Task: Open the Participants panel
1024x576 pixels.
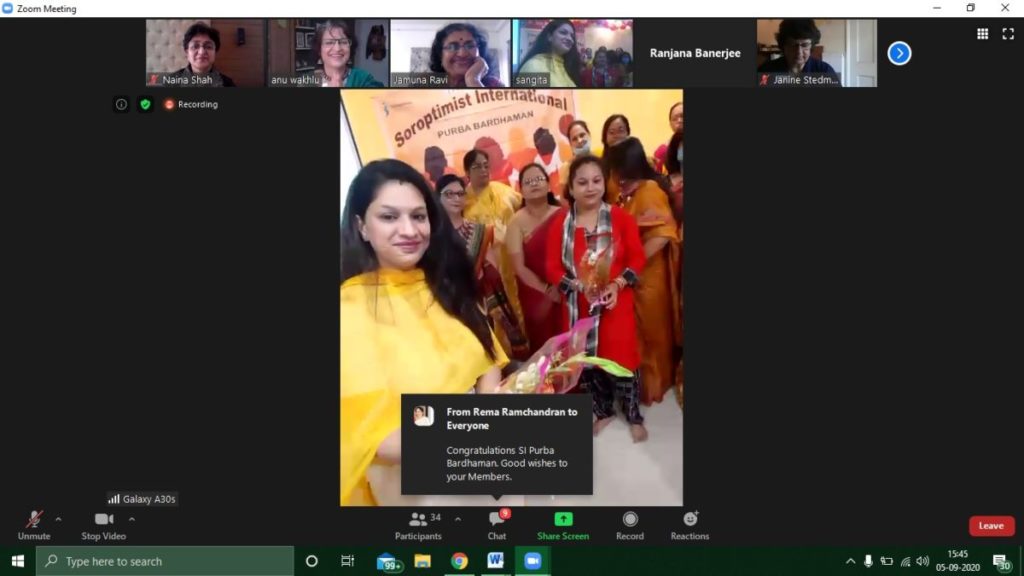Action: click(x=418, y=525)
